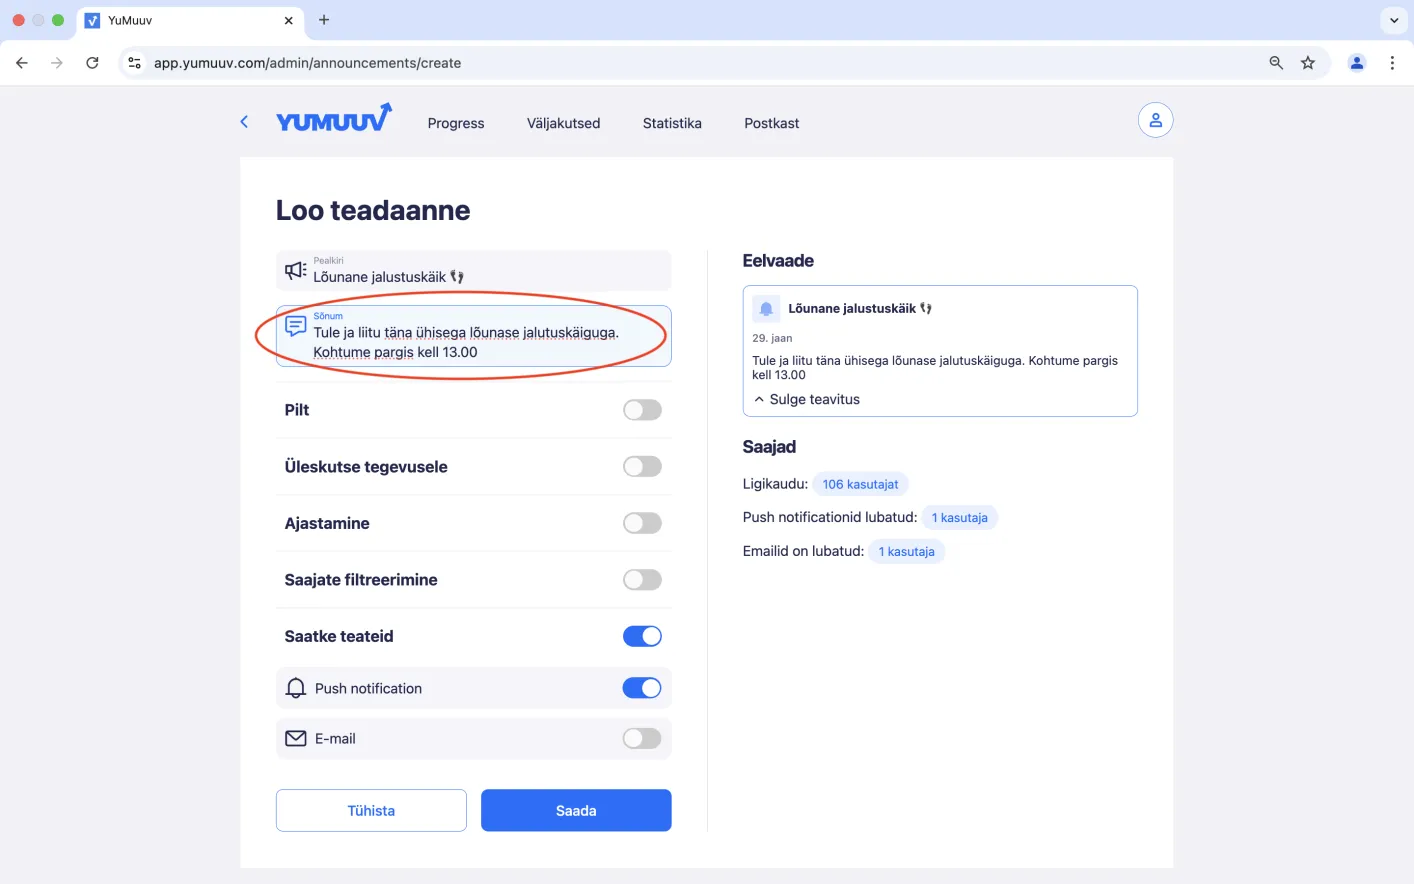Cancel using the Tühista button
The image size is (1414, 884).
click(x=371, y=810)
